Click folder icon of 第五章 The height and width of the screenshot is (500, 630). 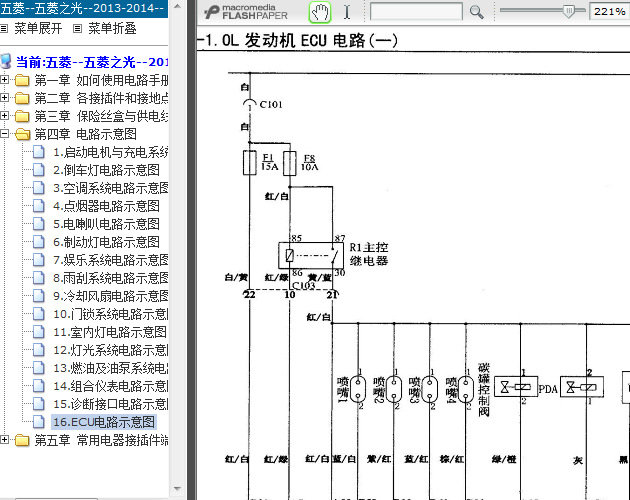tap(22, 441)
